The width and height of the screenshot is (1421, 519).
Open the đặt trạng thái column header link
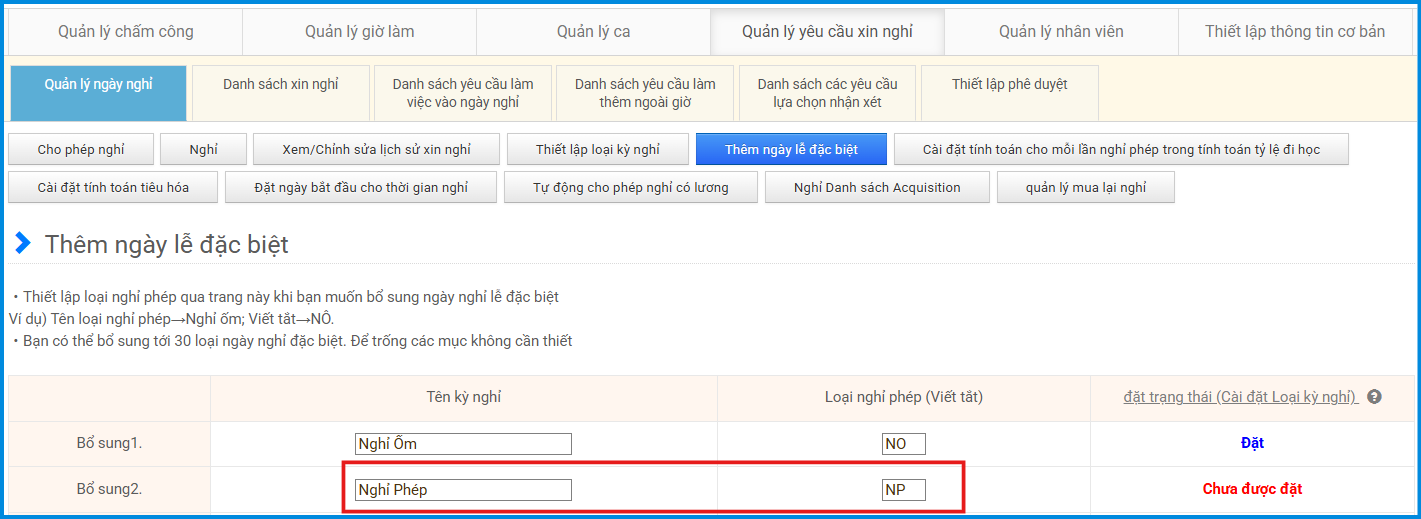click(1240, 397)
